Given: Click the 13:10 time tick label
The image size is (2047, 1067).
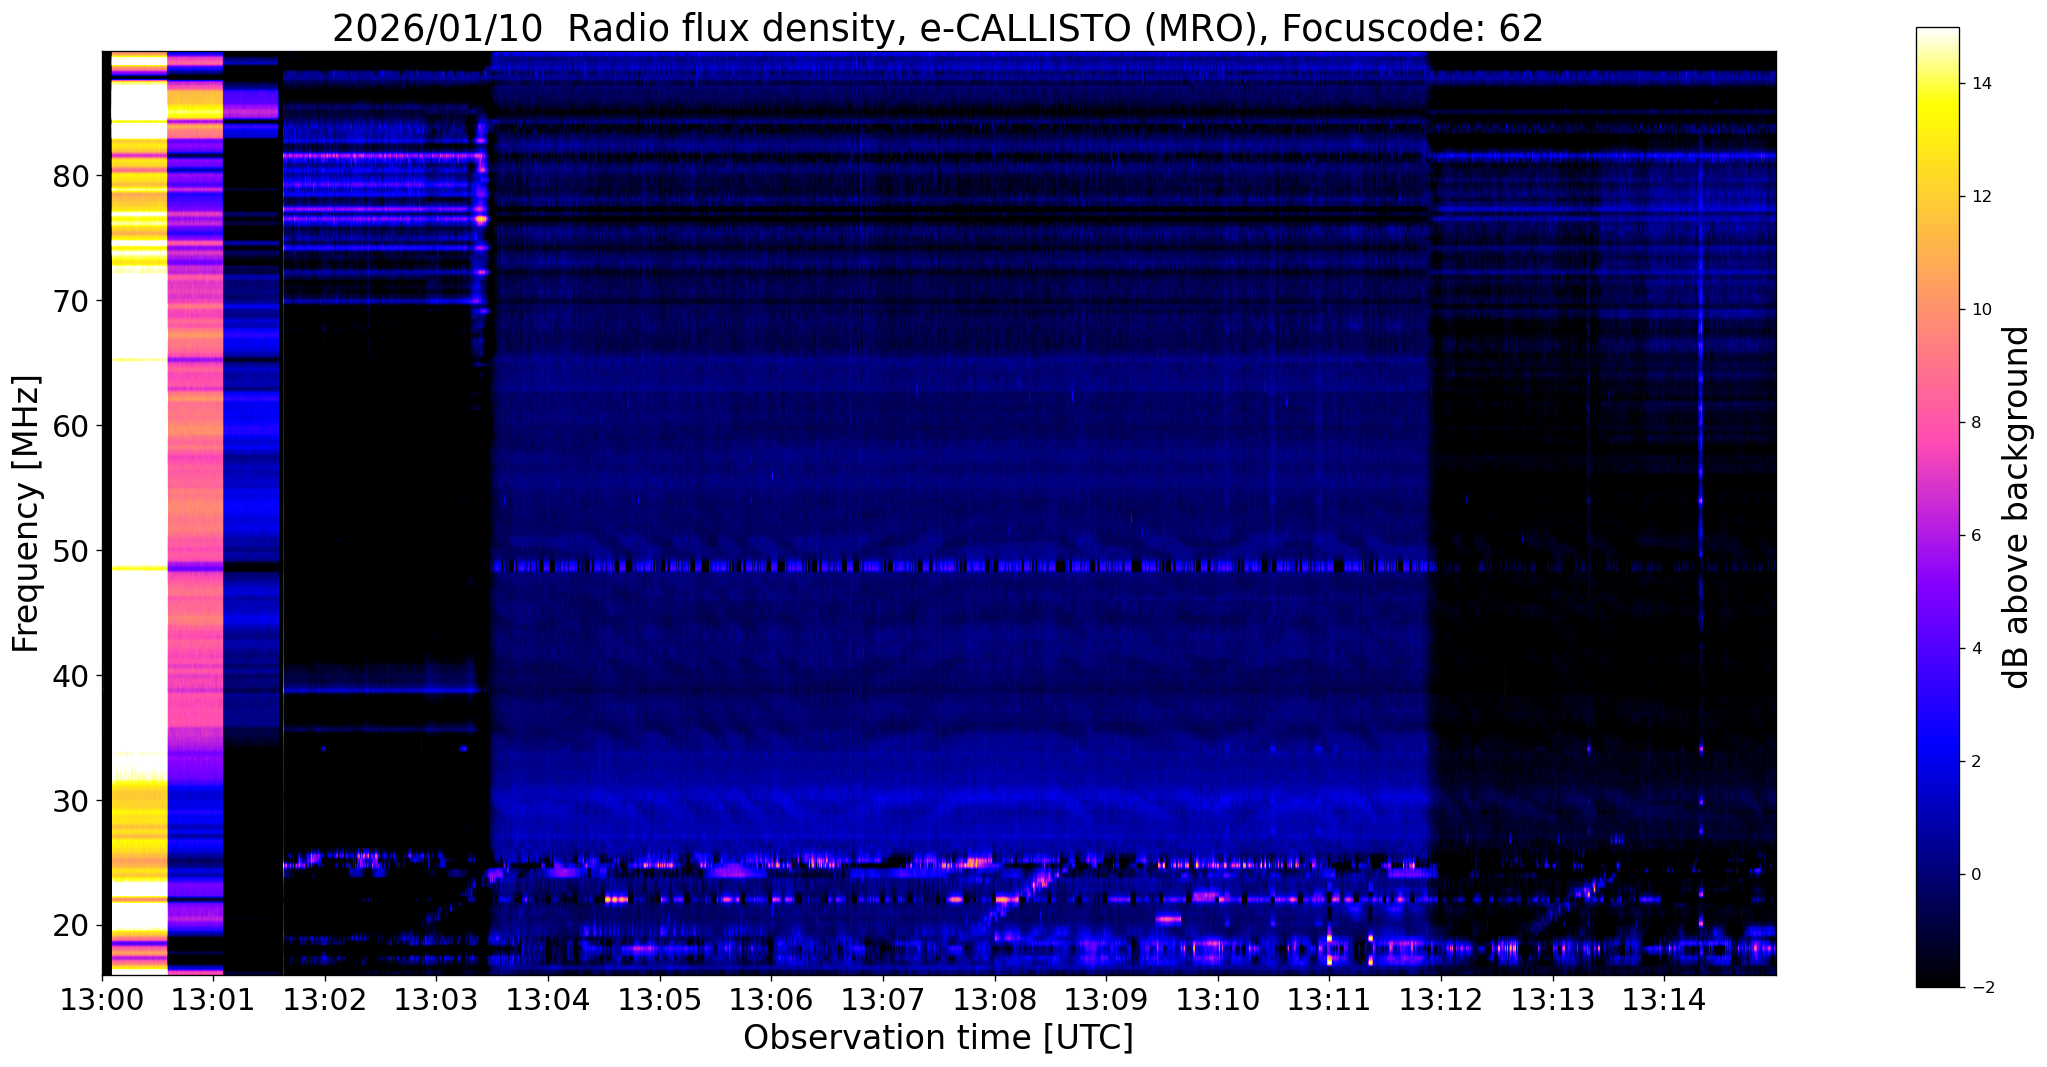Looking at the screenshot, I should pyautogui.click(x=1217, y=999).
